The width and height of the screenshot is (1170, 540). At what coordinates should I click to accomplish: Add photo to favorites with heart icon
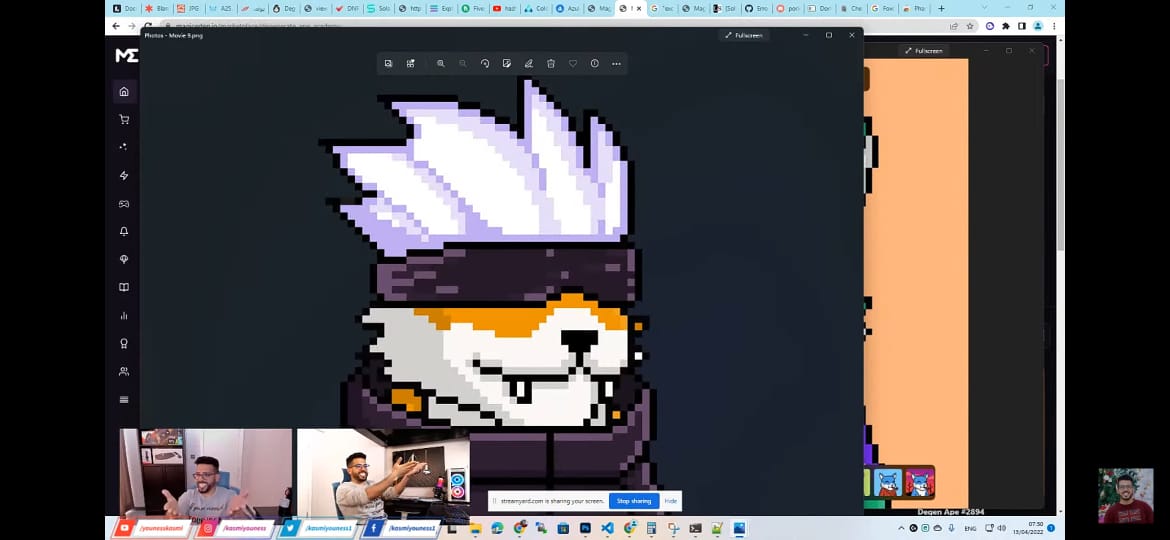(572, 63)
